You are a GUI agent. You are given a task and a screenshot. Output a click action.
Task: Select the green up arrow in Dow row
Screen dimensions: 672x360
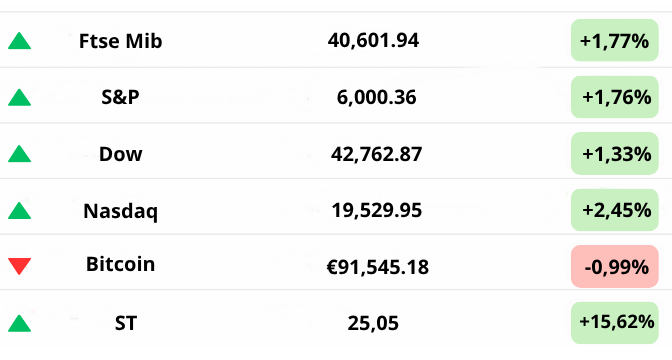point(19,154)
